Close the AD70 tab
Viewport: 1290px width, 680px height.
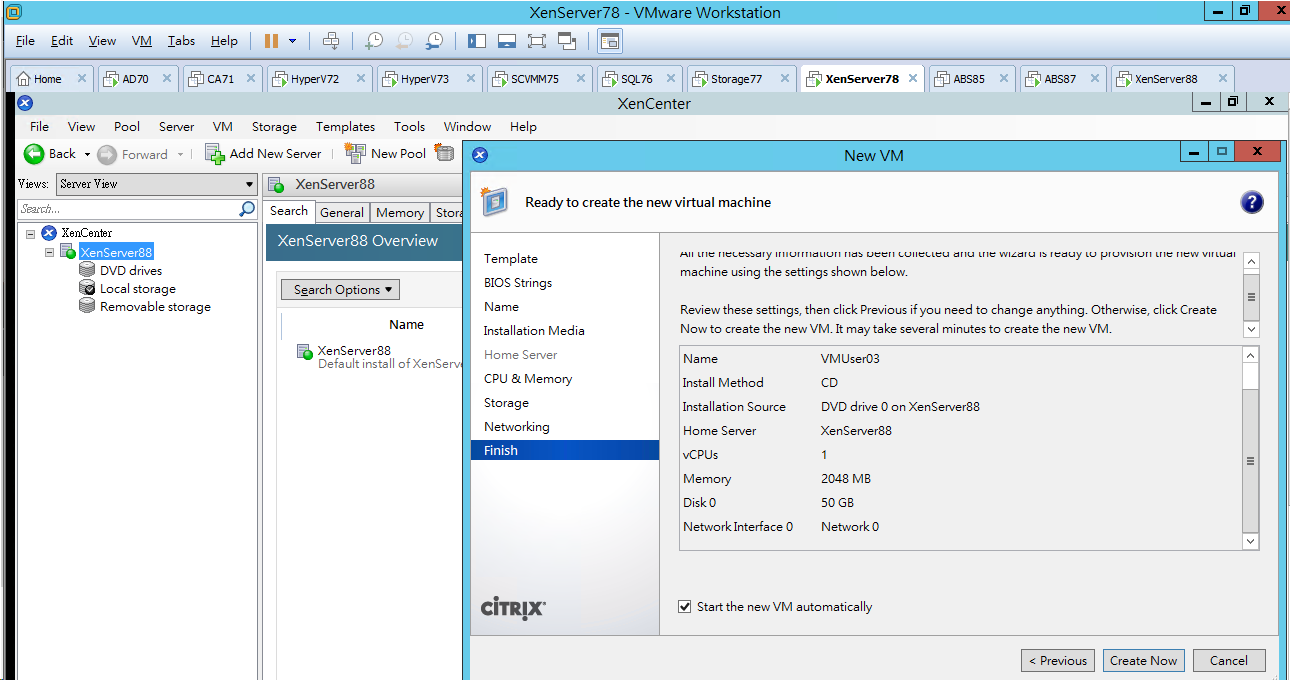point(166,79)
